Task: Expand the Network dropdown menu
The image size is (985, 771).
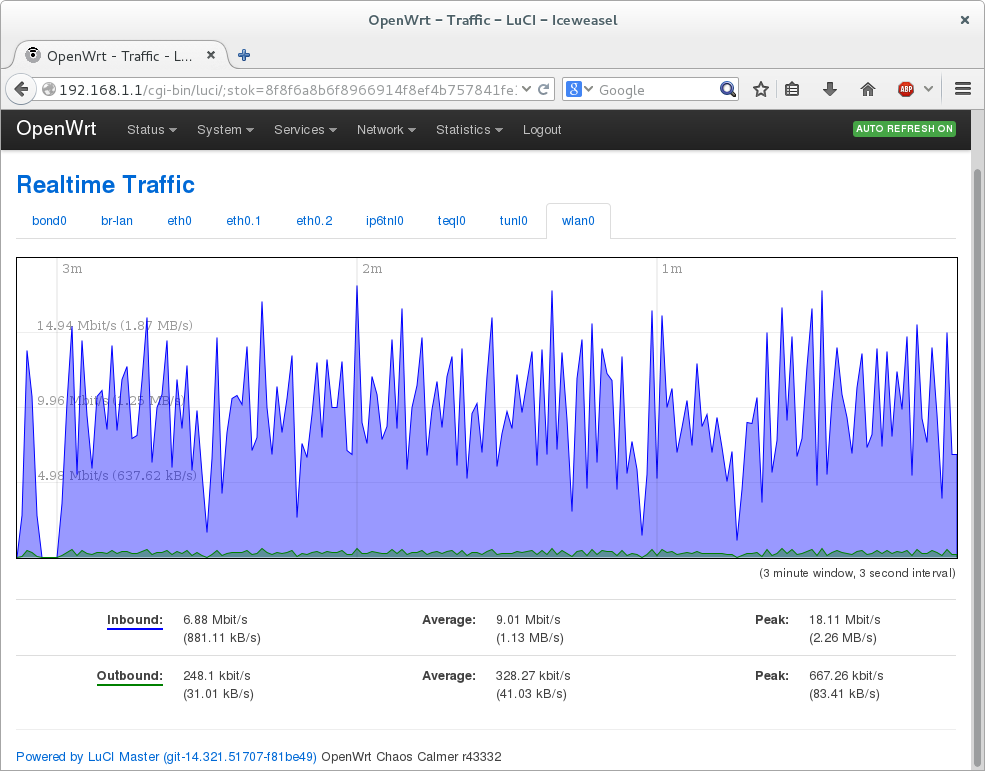Action: (x=386, y=129)
